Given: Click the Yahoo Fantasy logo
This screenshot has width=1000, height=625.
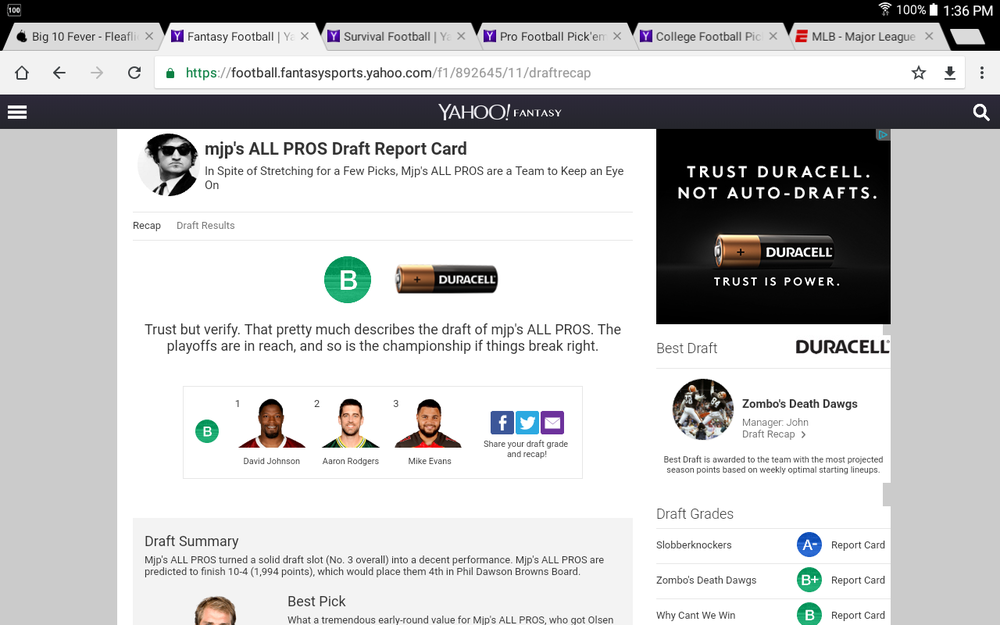Looking at the screenshot, I should coord(499,112).
